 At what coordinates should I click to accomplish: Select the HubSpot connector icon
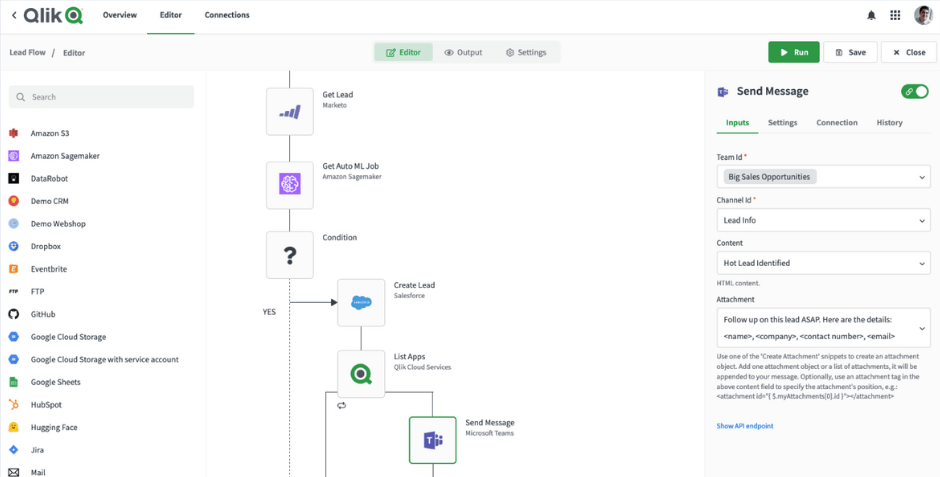tap(14, 404)
